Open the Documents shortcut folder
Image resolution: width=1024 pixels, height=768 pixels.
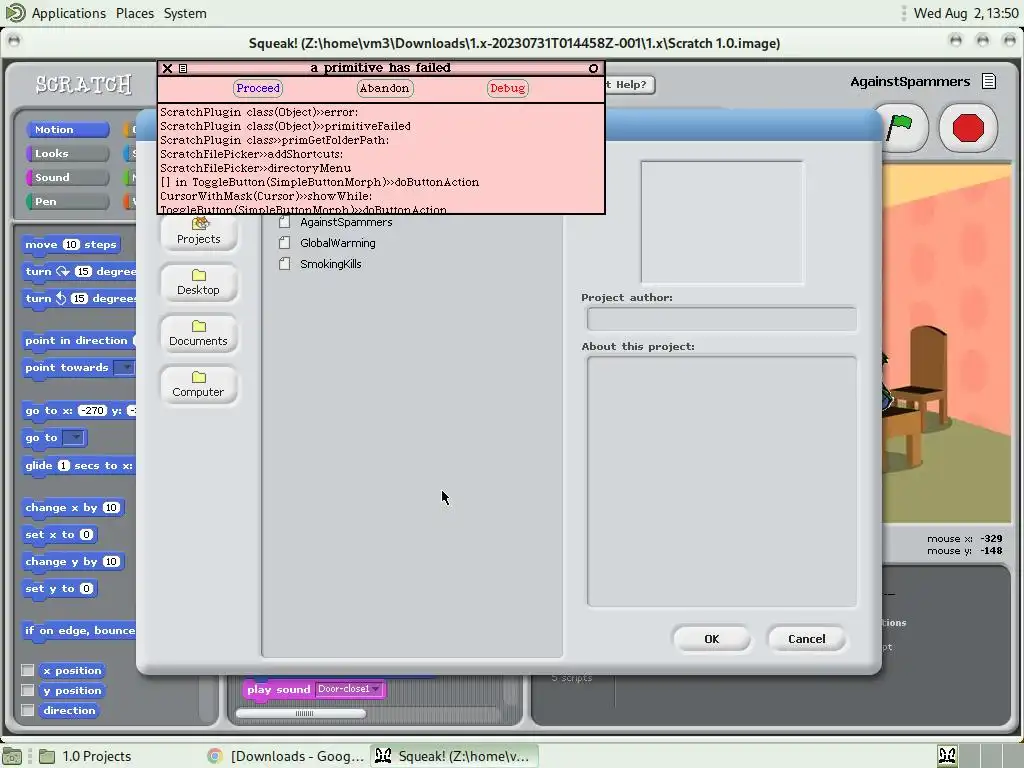pyautogui.click(x=199, y=334)
